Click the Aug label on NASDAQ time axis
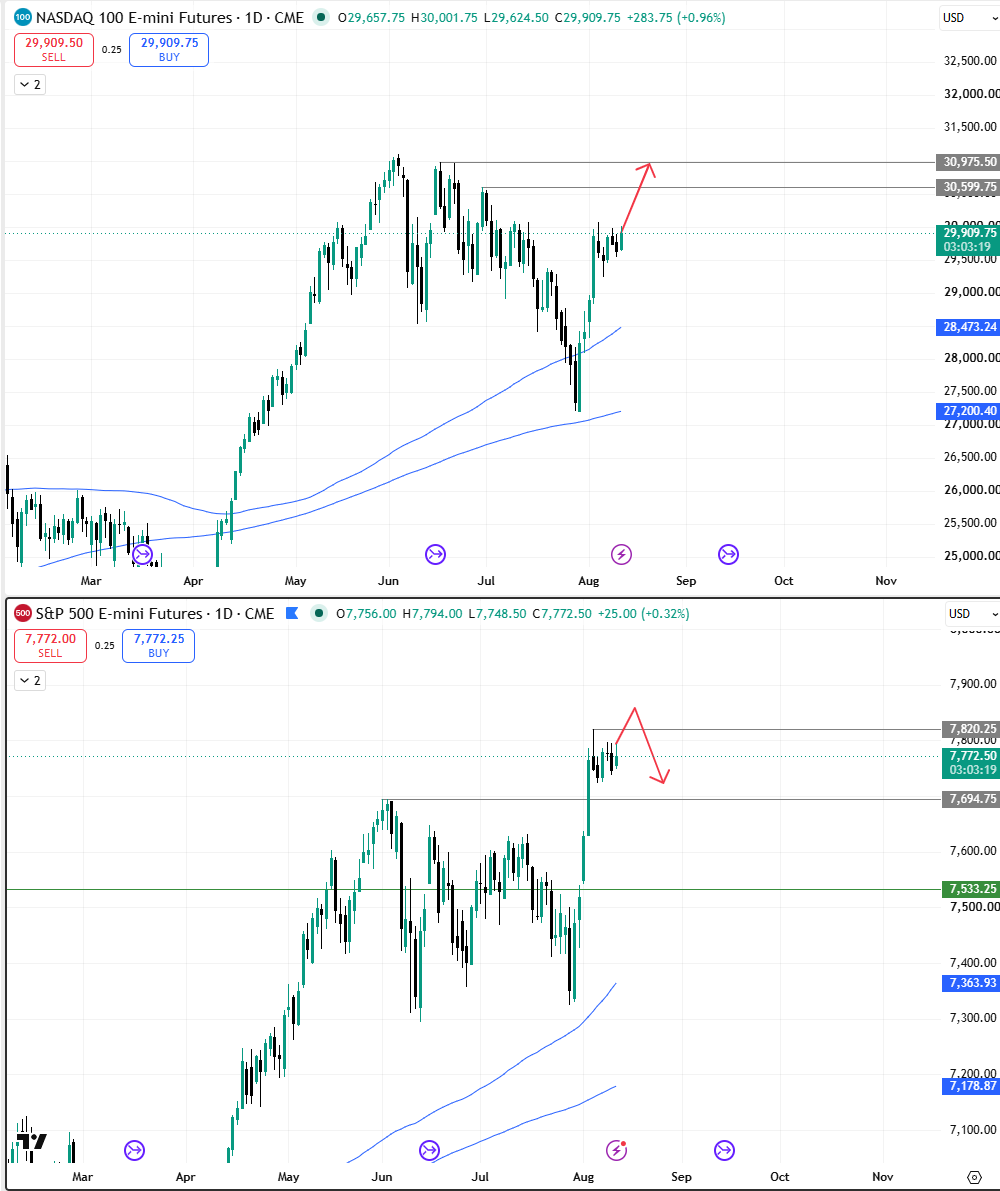The width and height of the screenshot is (1000, 1191). (x=588, y=580)
